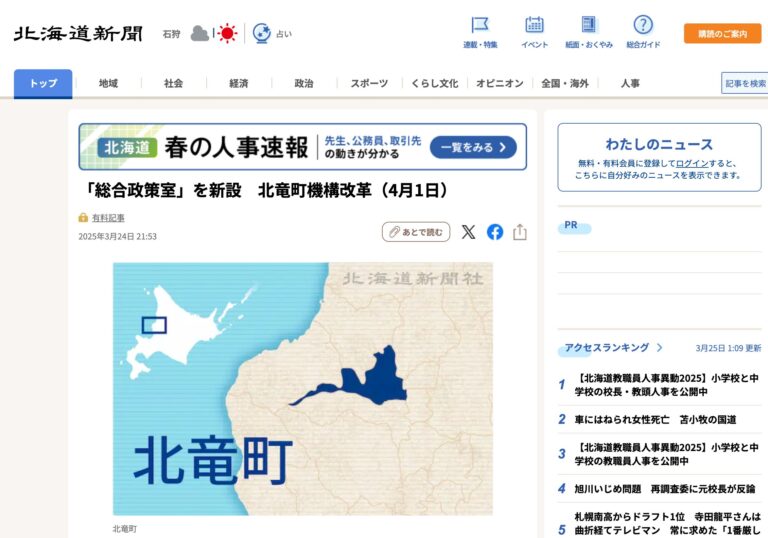Click the 北海道新聞 logo

click(78, 33)
